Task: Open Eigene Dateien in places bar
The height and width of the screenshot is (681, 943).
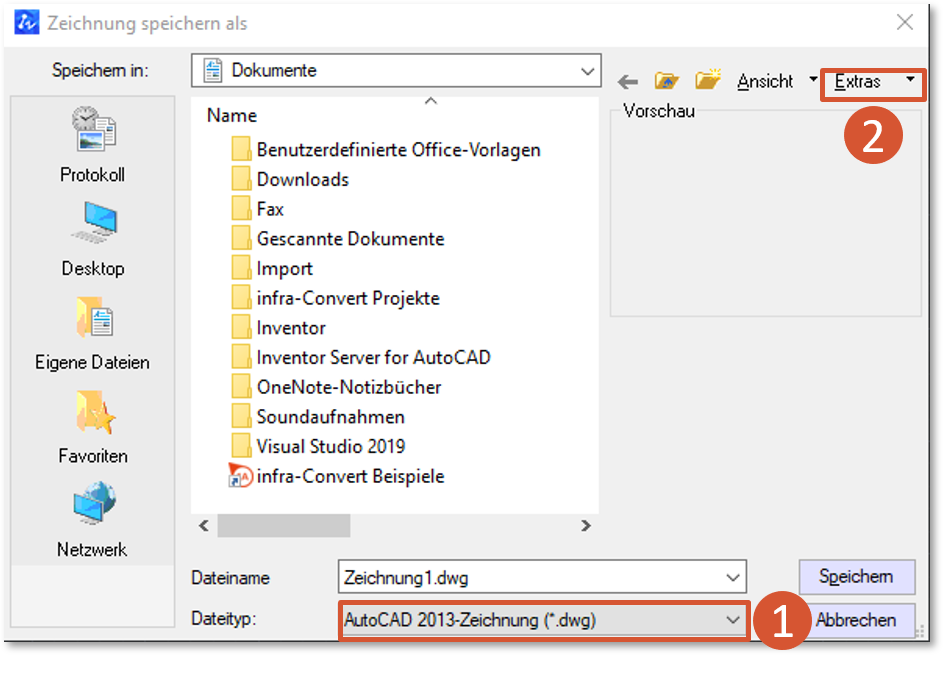Action: 93,333
